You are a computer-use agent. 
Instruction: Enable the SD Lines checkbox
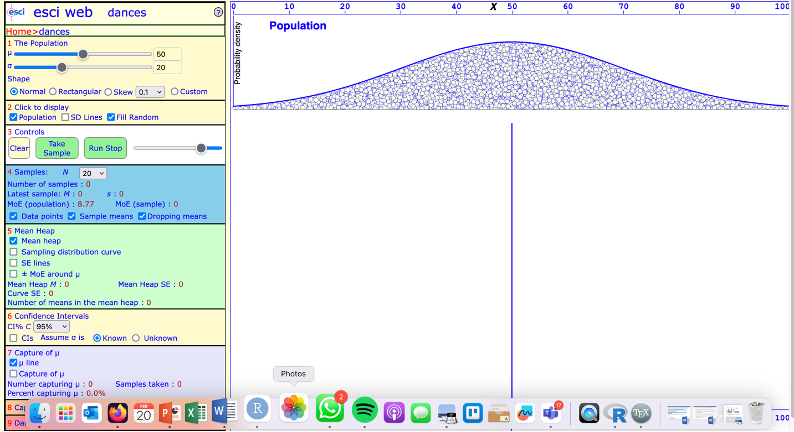65,117
